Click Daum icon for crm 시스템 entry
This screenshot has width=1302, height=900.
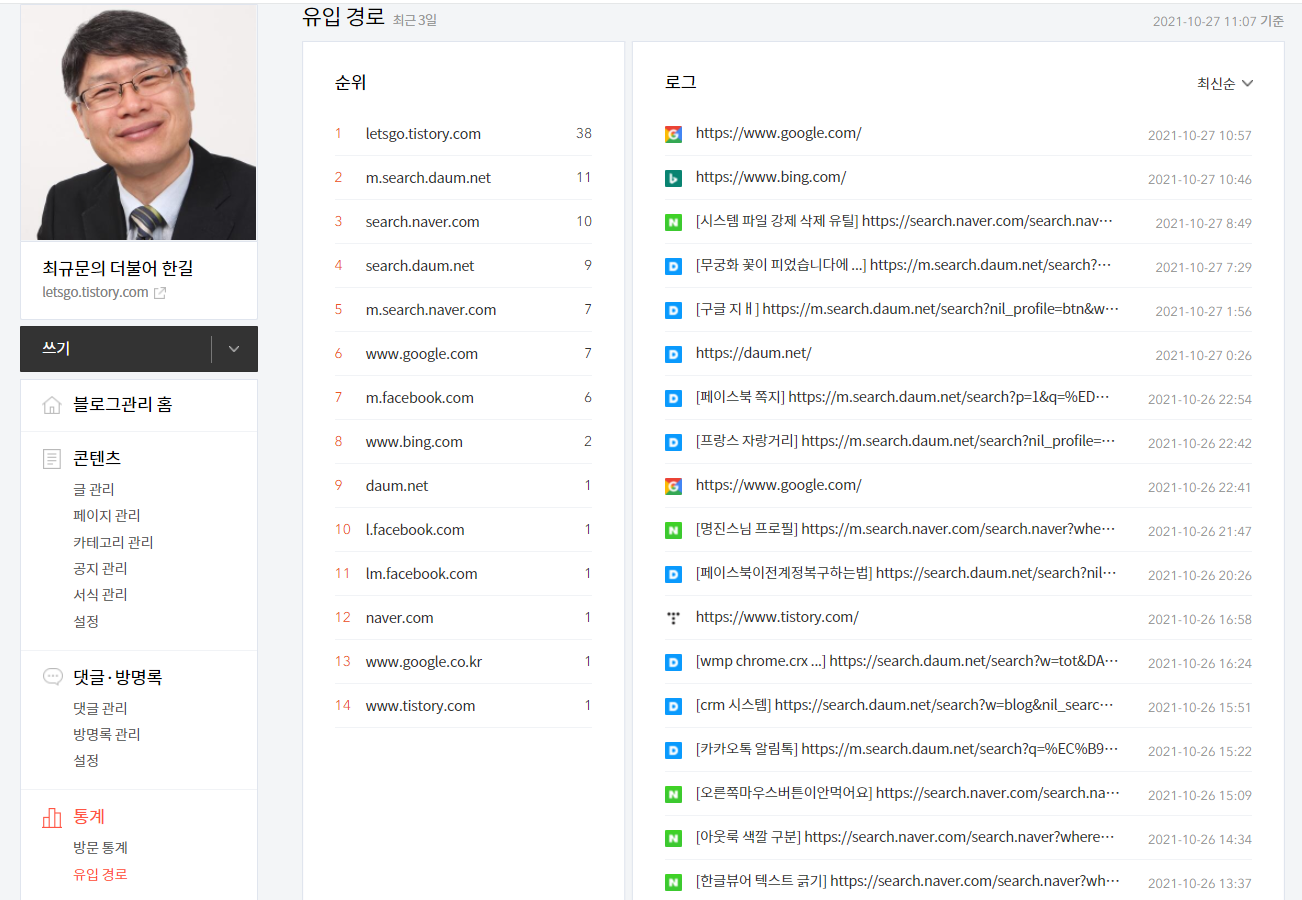(x=673, y=706)
